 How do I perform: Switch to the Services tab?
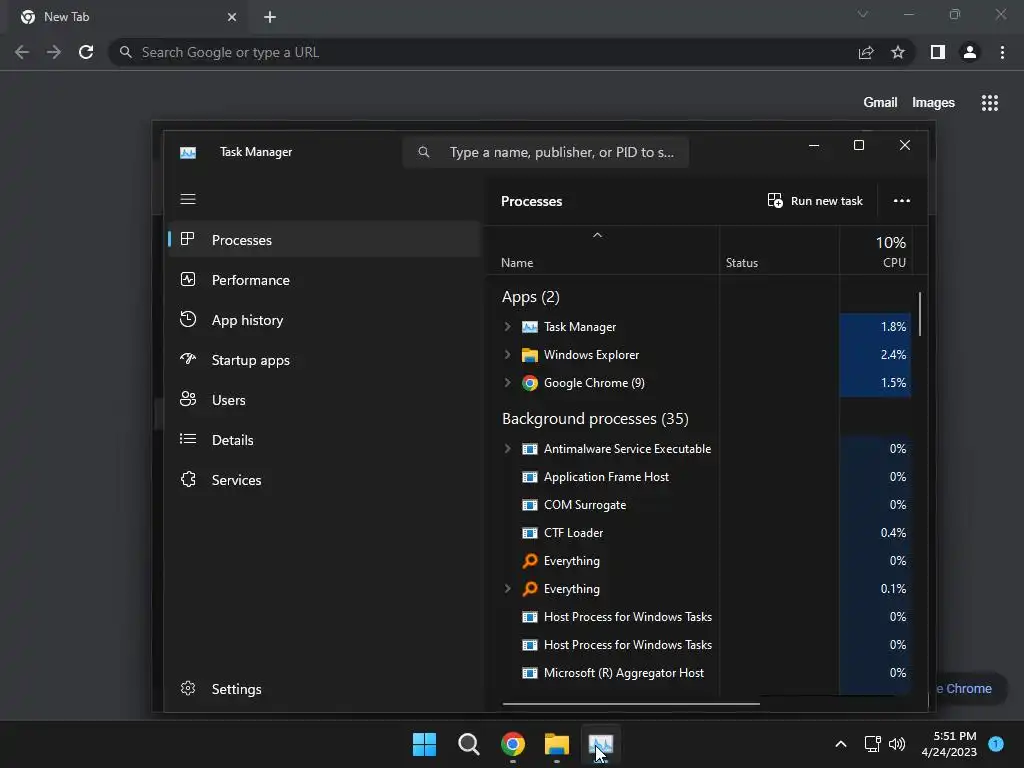point(325,479)
